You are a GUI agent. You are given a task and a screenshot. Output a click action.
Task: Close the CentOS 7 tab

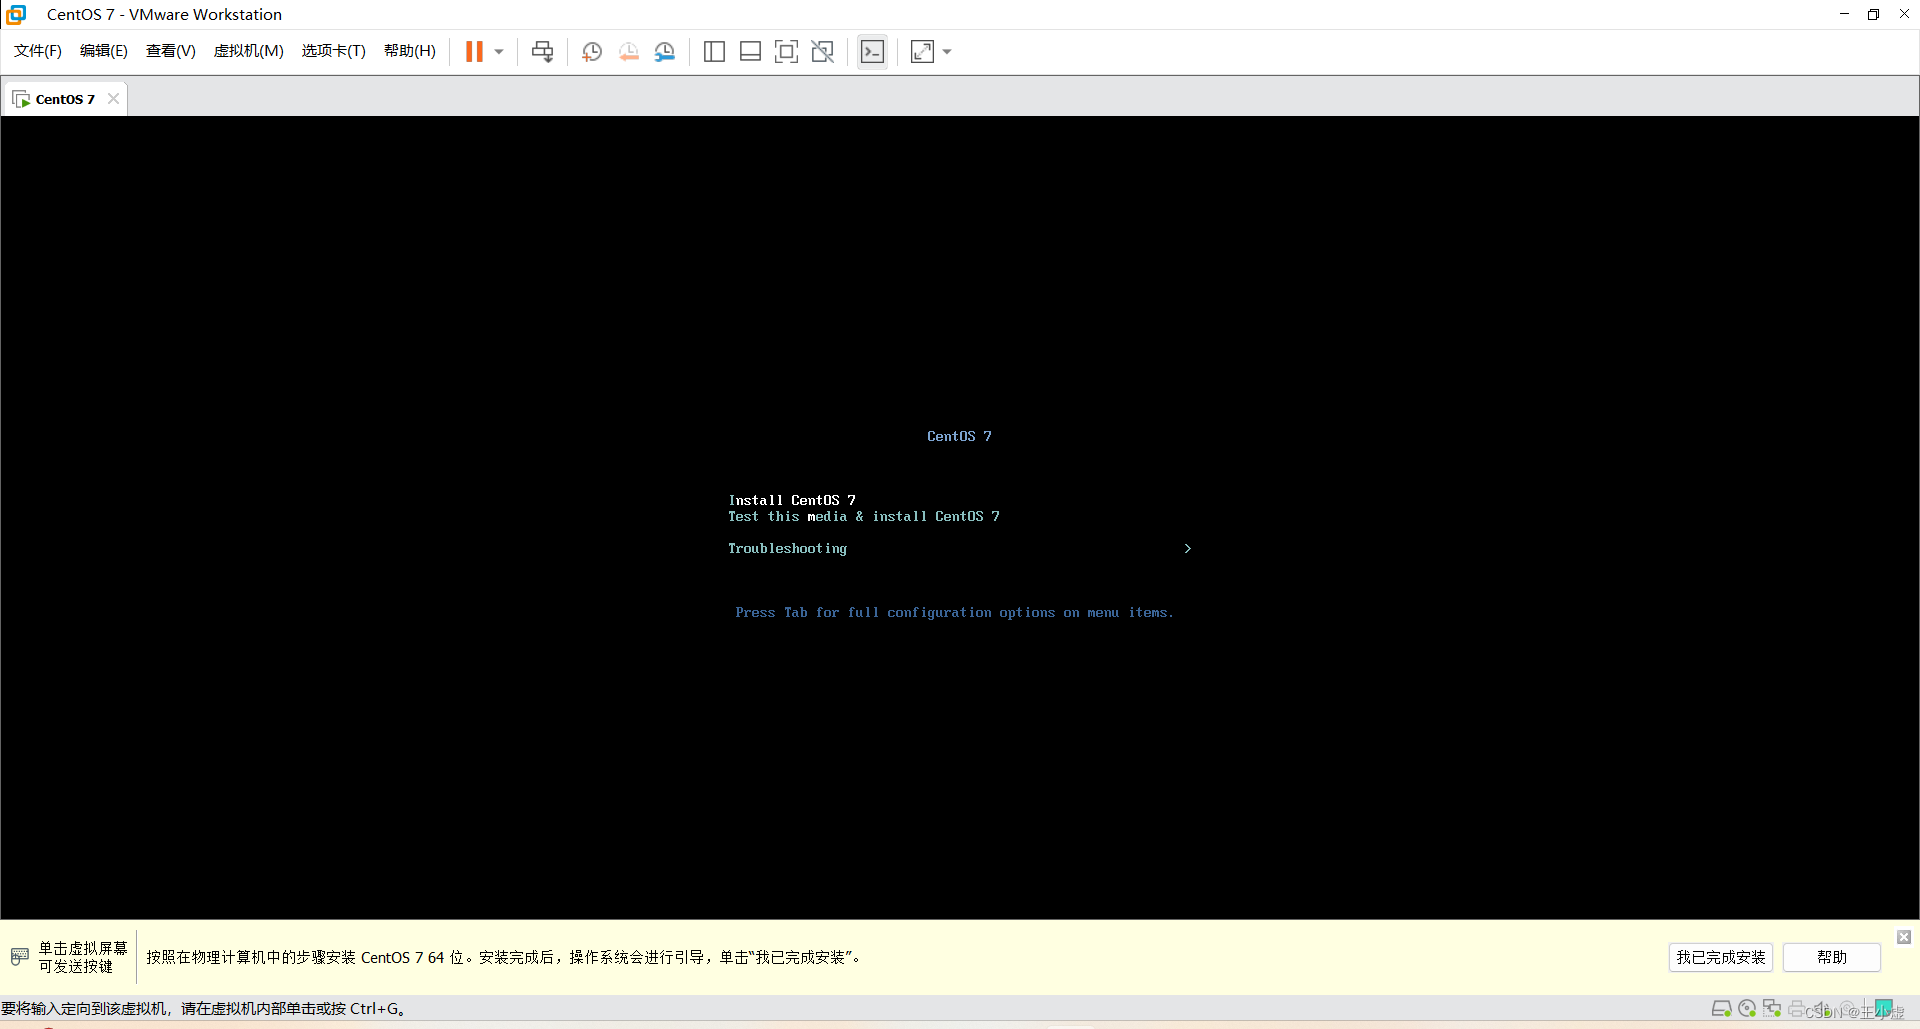pyautogui.click(x=113, y=98)
